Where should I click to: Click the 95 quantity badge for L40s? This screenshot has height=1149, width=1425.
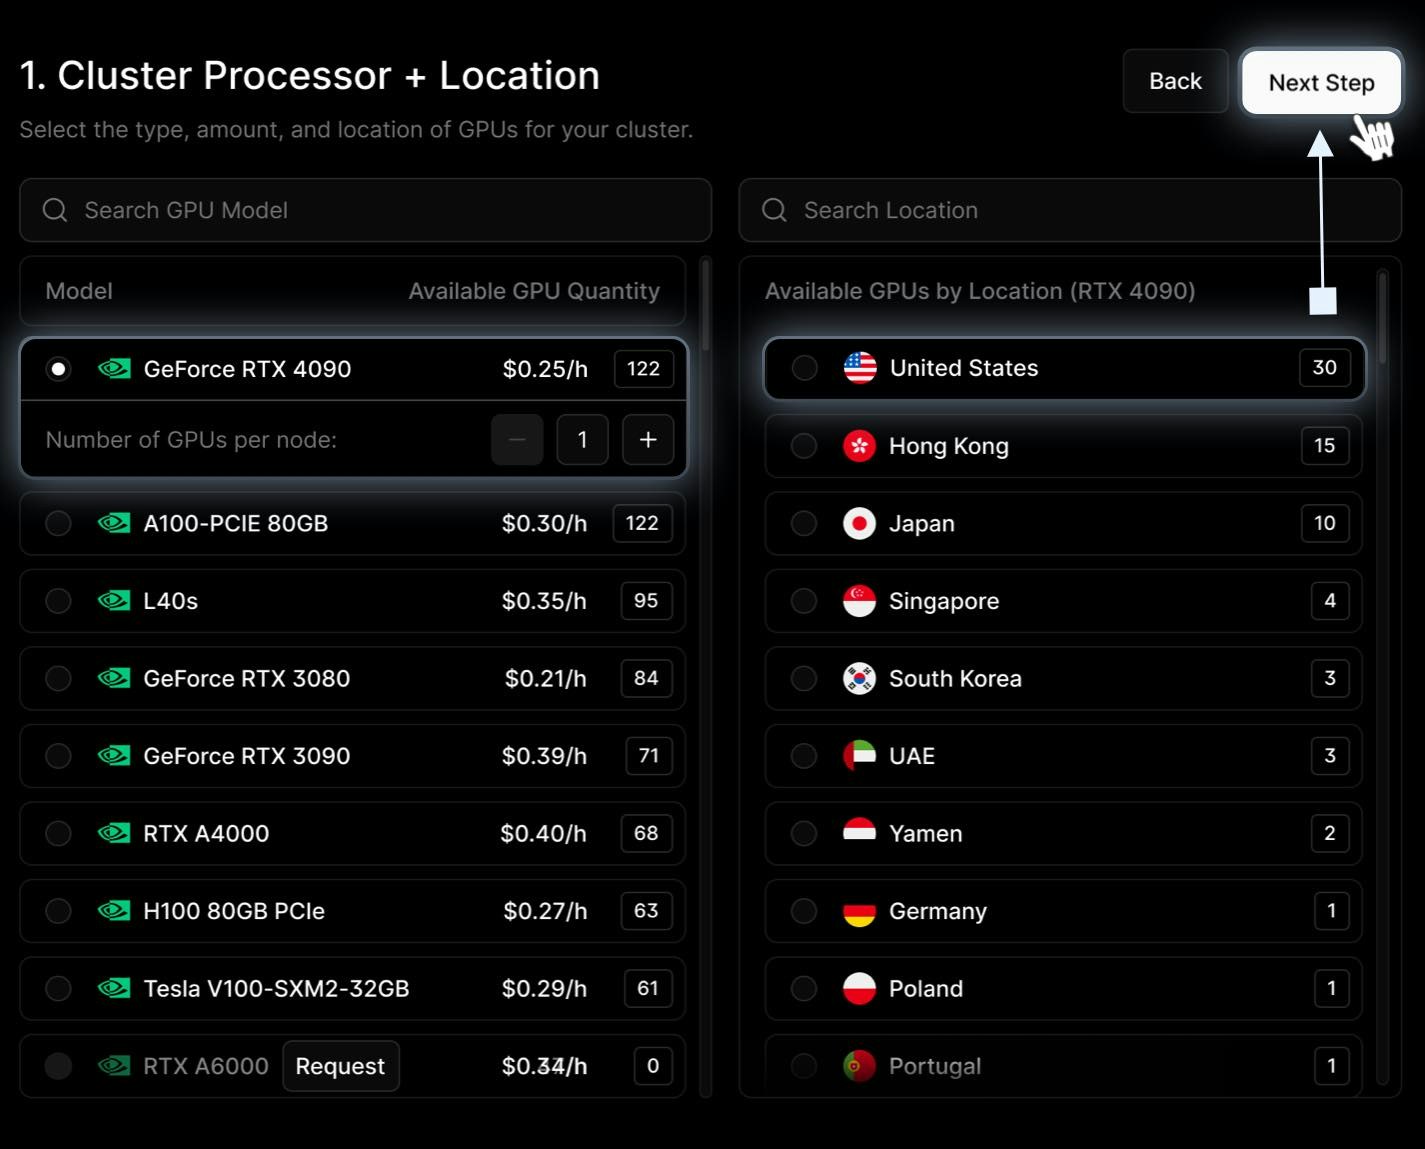tap(646, 601)
